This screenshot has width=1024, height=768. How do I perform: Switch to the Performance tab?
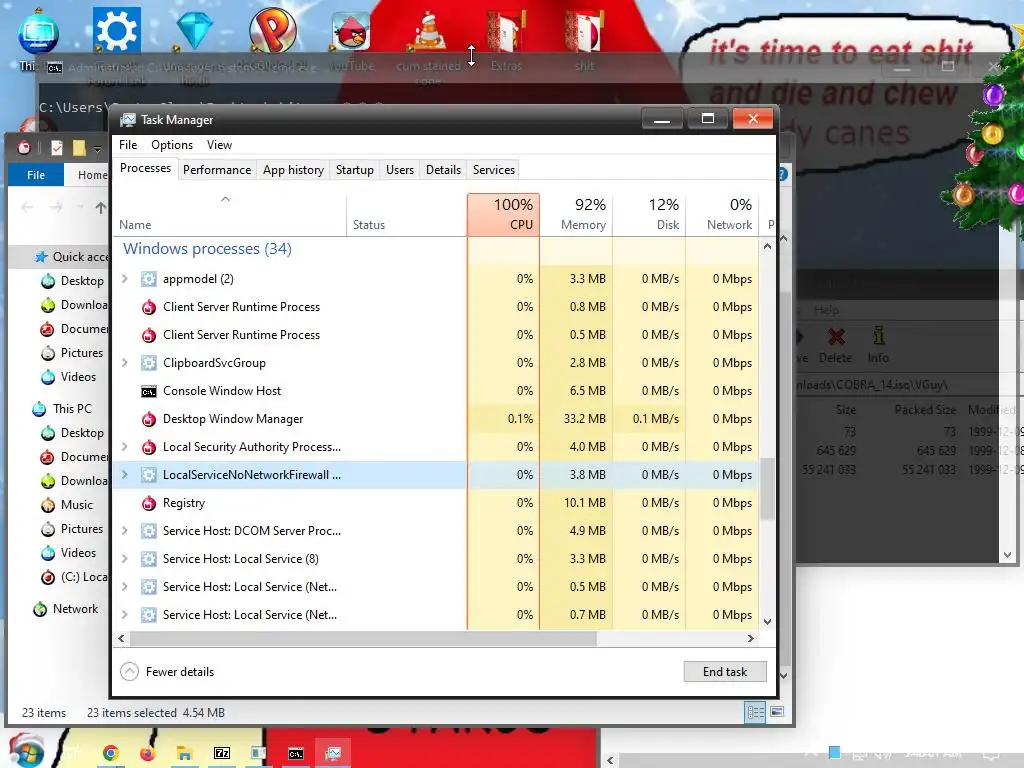217,170
